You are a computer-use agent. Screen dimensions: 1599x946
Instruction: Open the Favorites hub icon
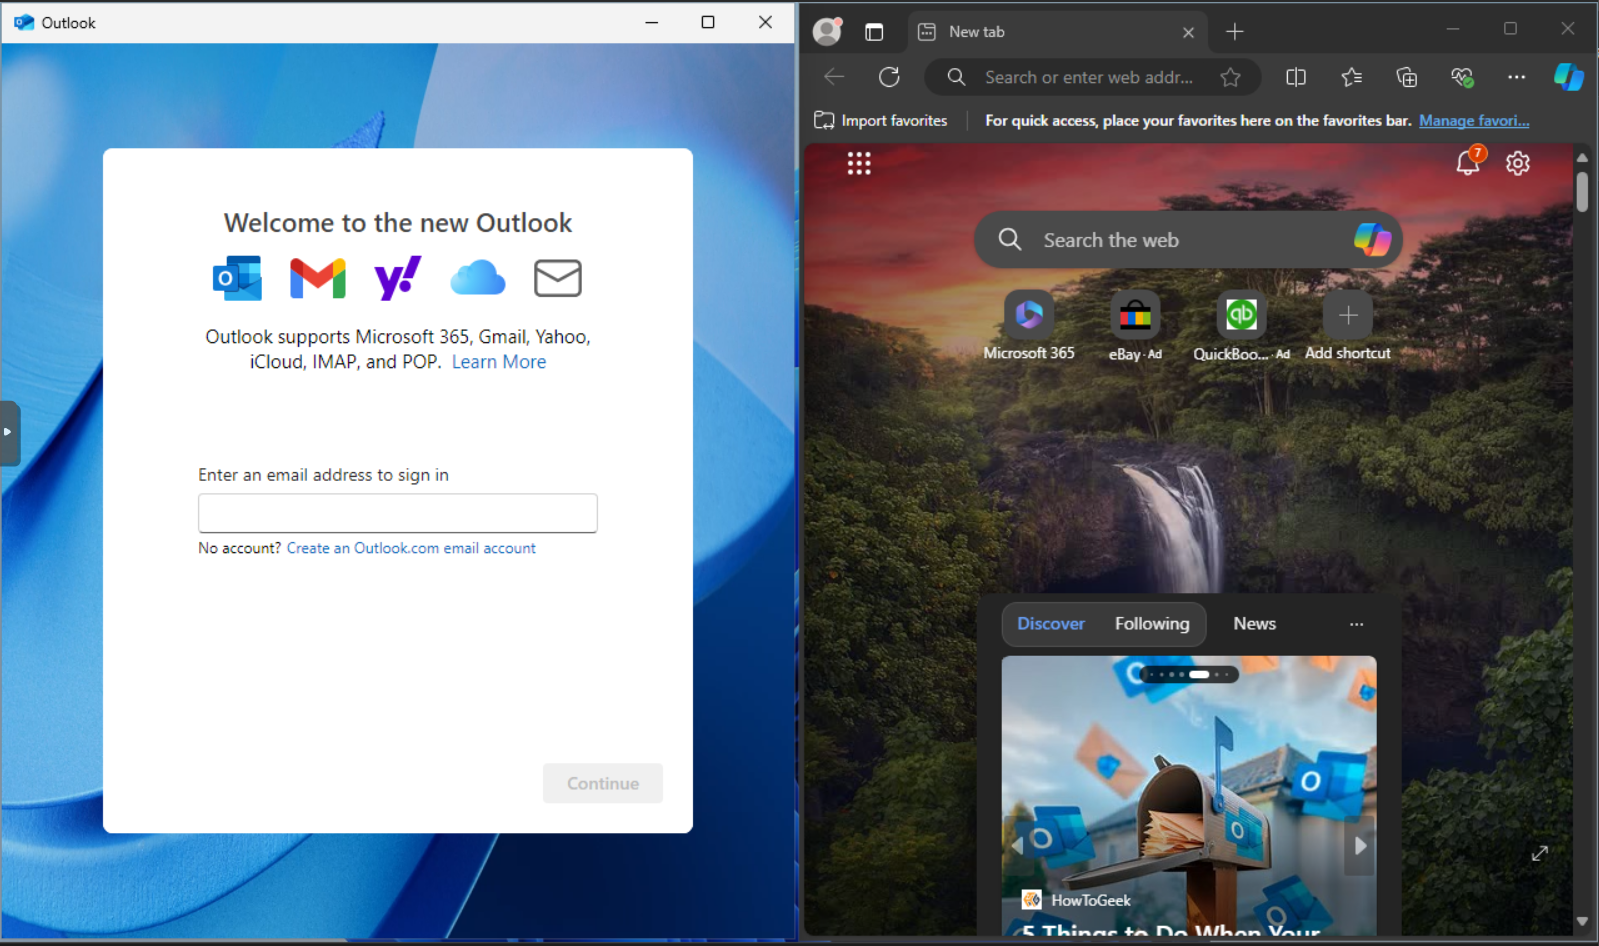tap(1352, 77)
